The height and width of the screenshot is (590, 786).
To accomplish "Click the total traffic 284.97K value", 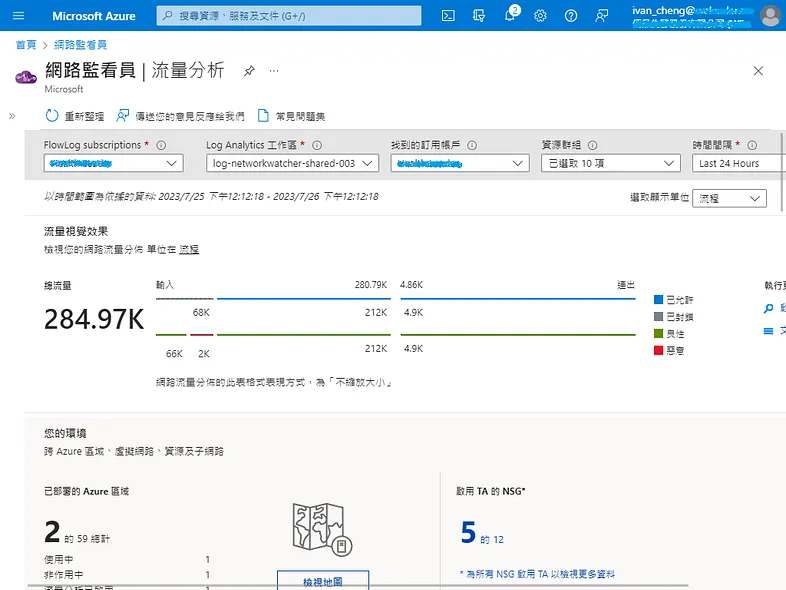I will [94, 319].
